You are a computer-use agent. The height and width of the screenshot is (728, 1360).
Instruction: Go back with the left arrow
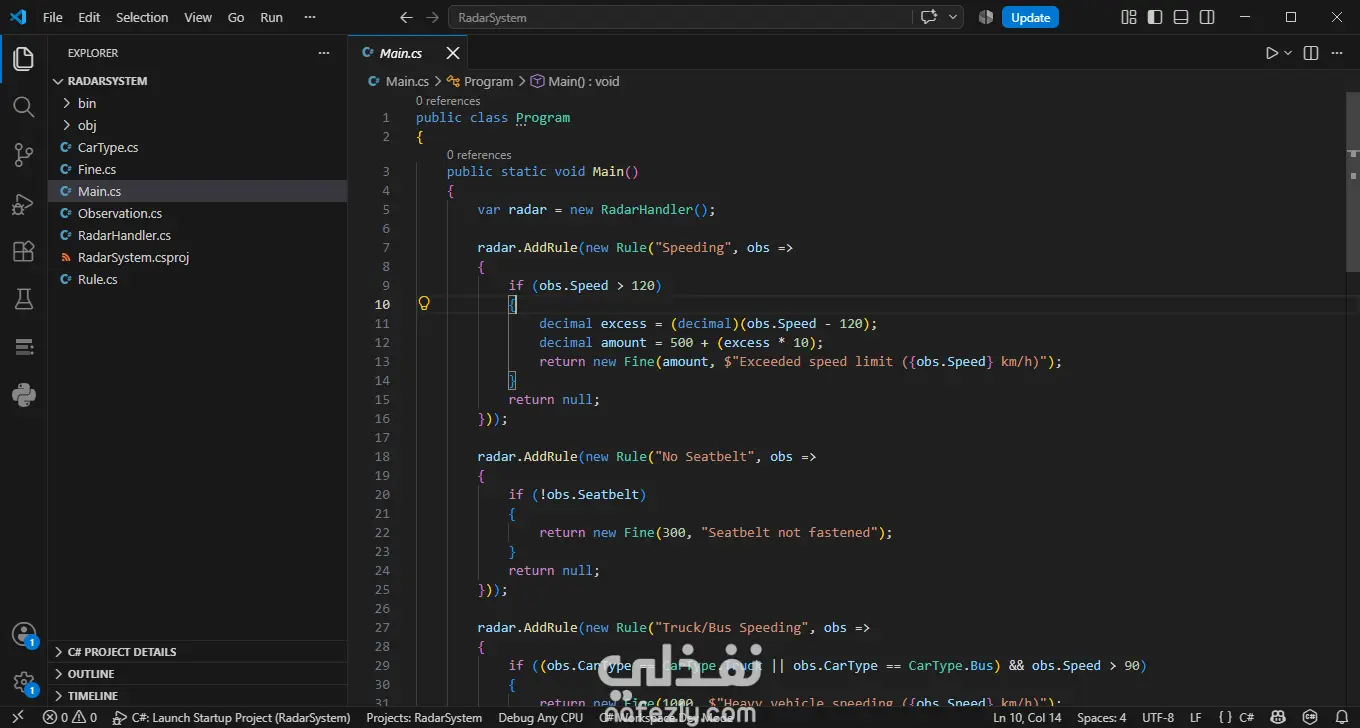pos(405,17)
